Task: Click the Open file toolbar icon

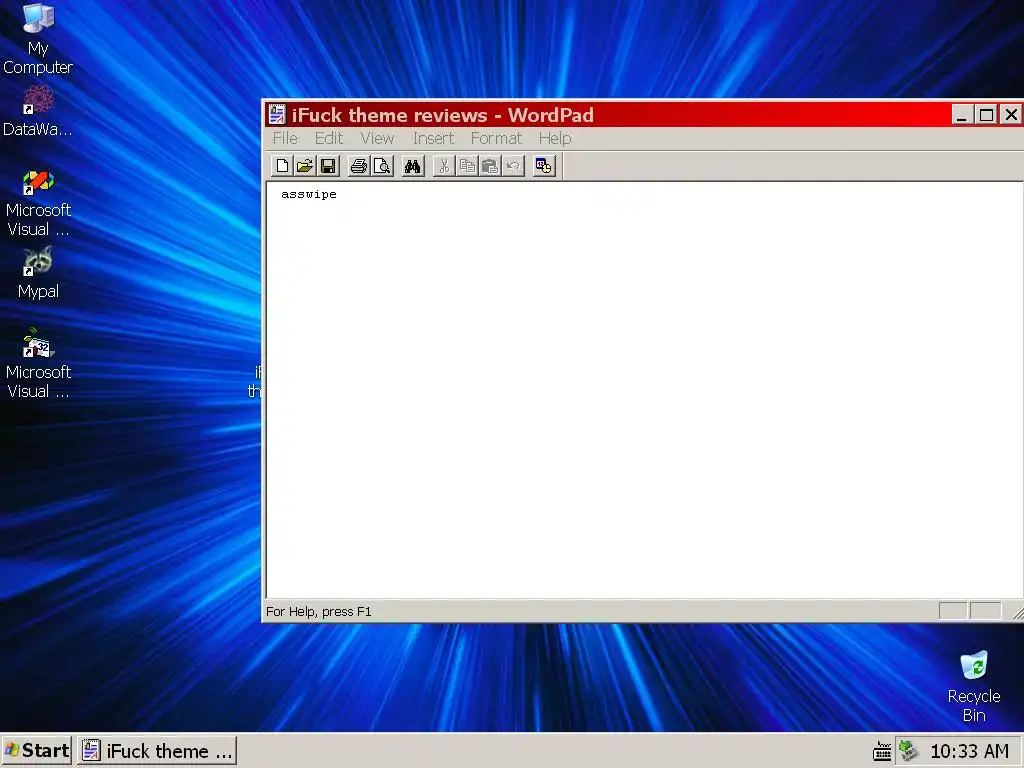Action: tap(305, 166)
